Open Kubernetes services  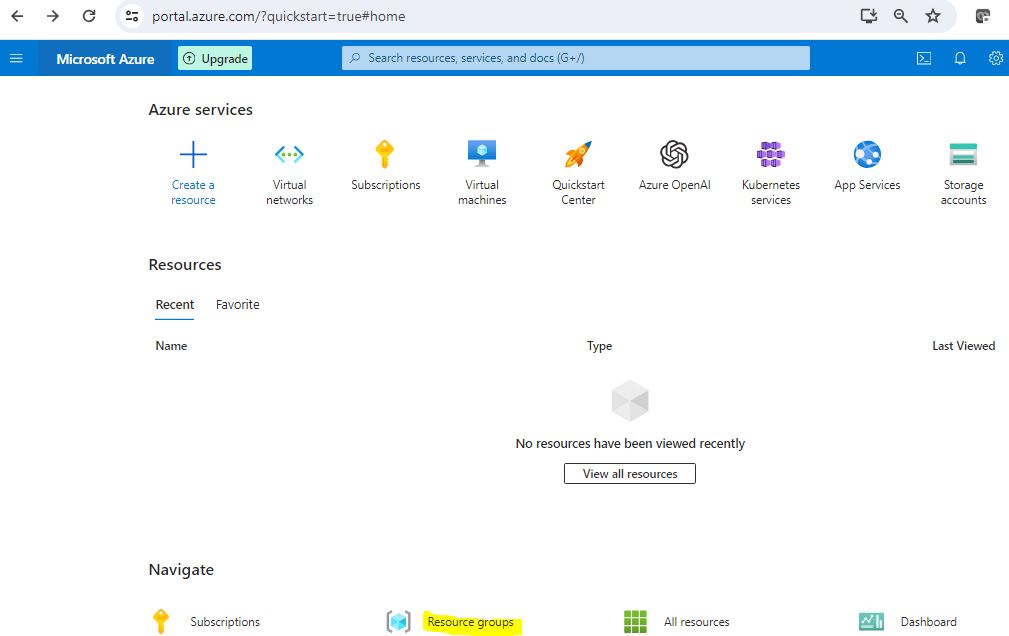click(x=770, y=155)
